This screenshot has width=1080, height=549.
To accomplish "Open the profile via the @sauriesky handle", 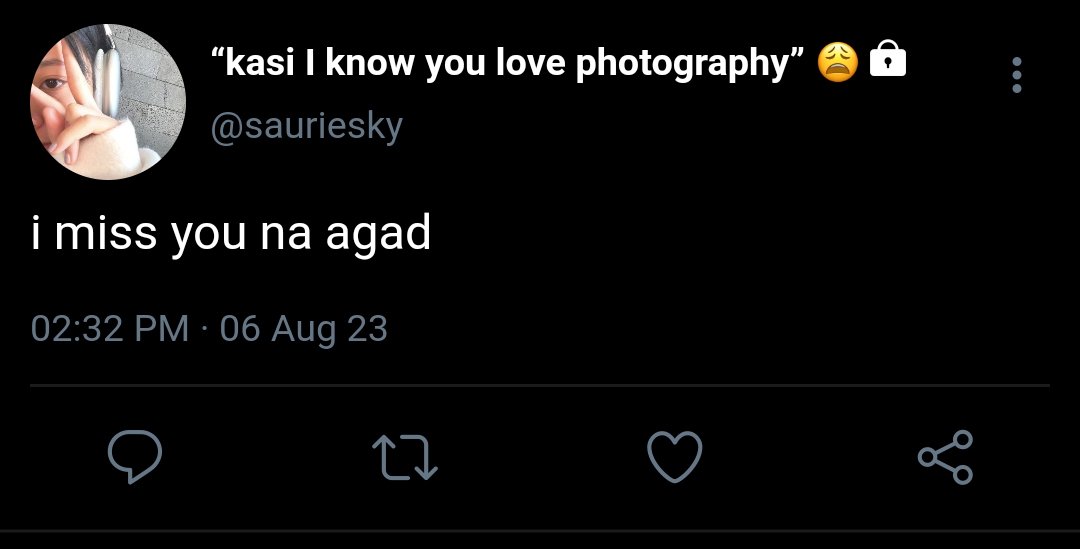I will 307,128.
